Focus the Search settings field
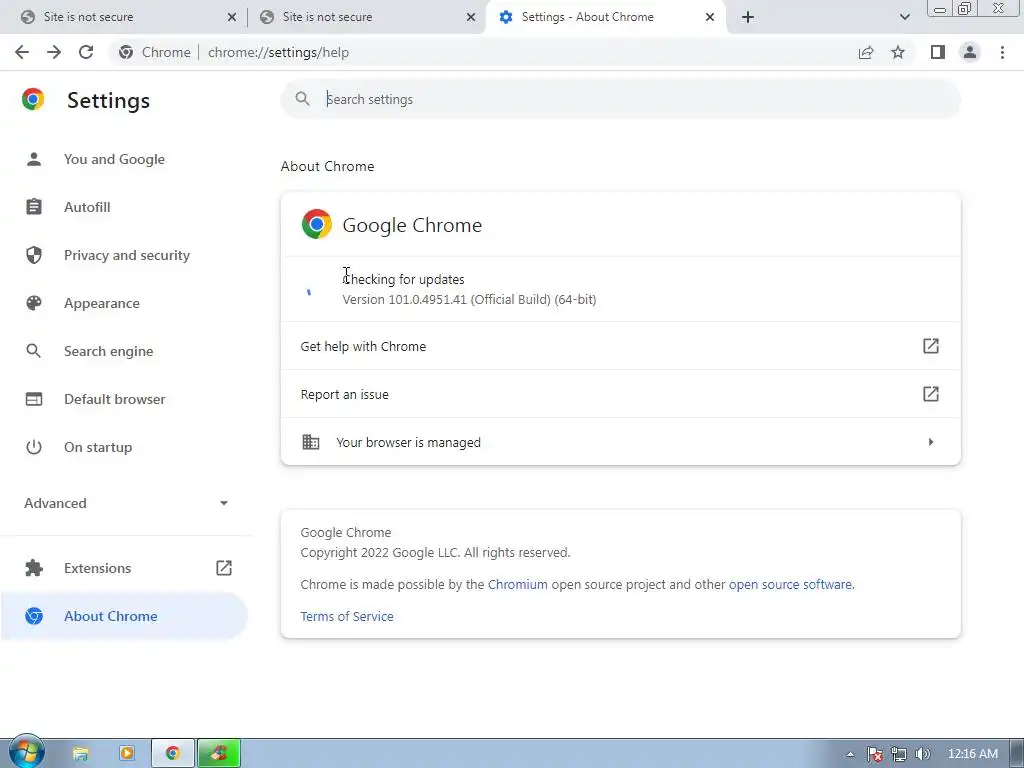Screen dimensions: 1024x768 point(620,99)
